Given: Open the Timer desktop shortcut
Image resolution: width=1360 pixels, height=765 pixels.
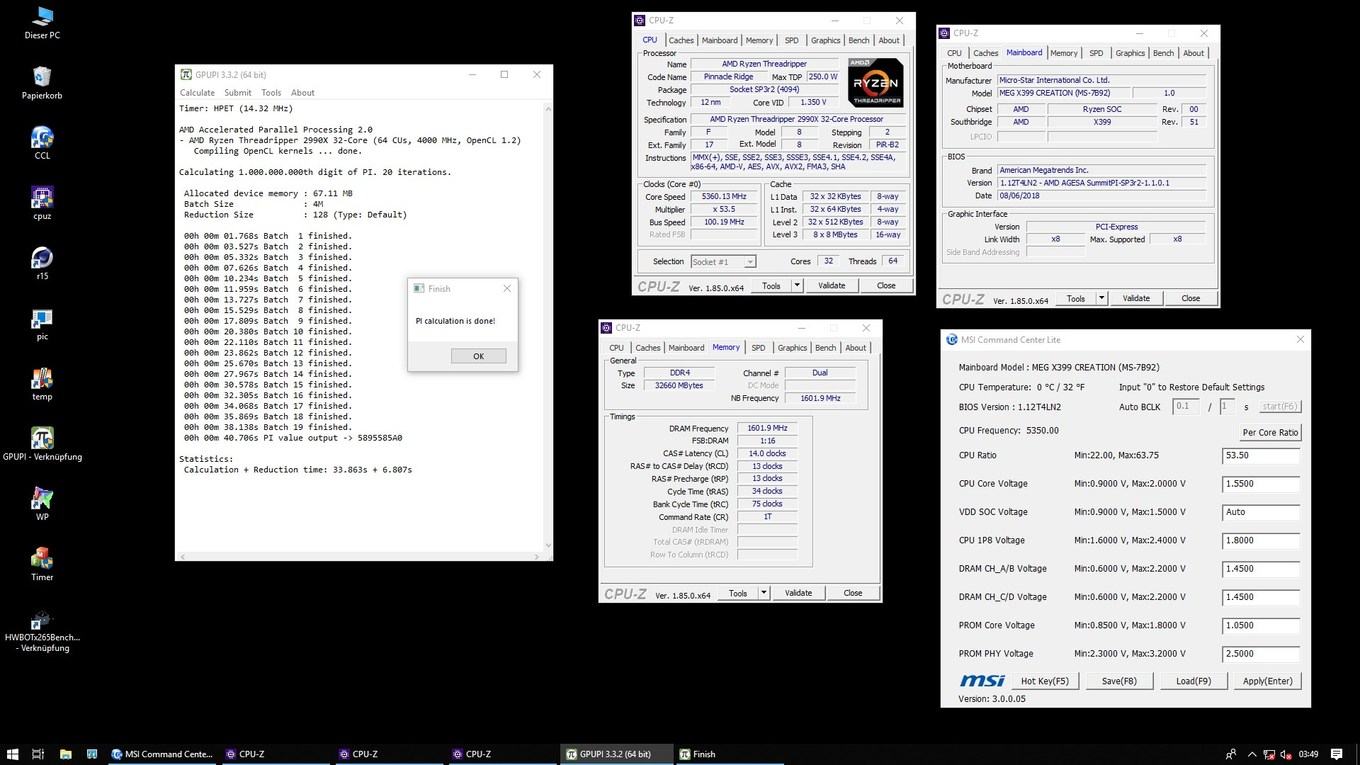Looking at the screenshot, I should coord(42,564).
